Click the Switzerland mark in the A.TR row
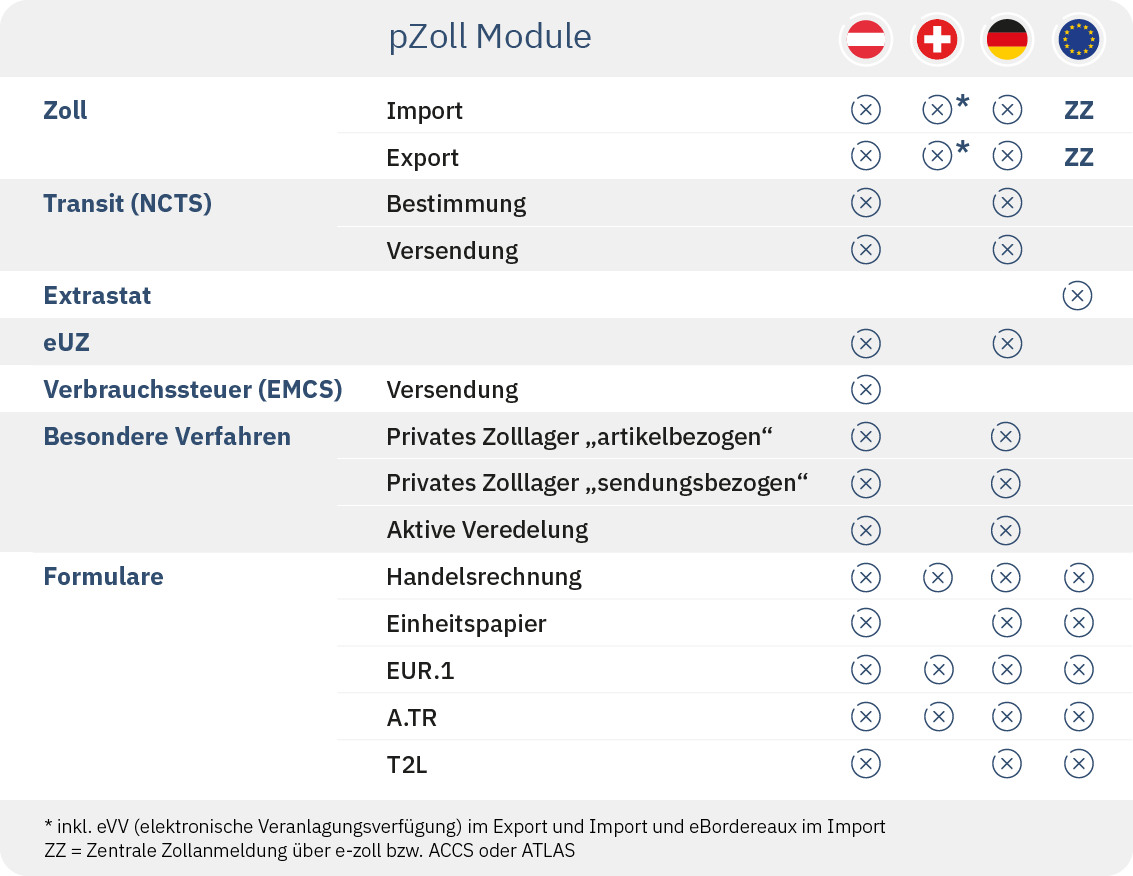The image size is (1133, 876). click(x=937, y=717)
